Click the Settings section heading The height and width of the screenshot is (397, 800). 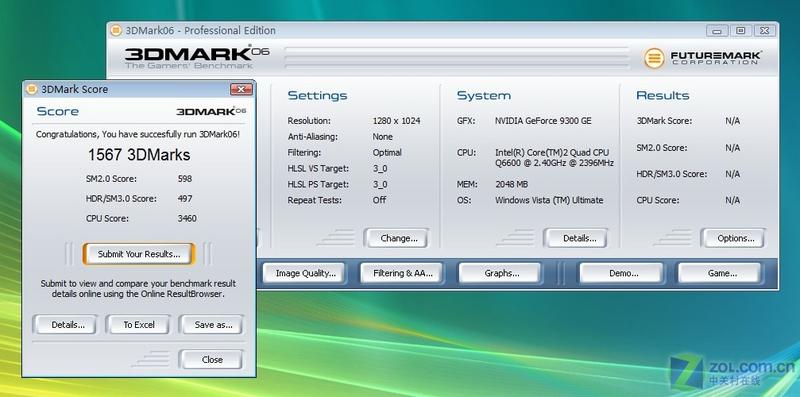317,95
